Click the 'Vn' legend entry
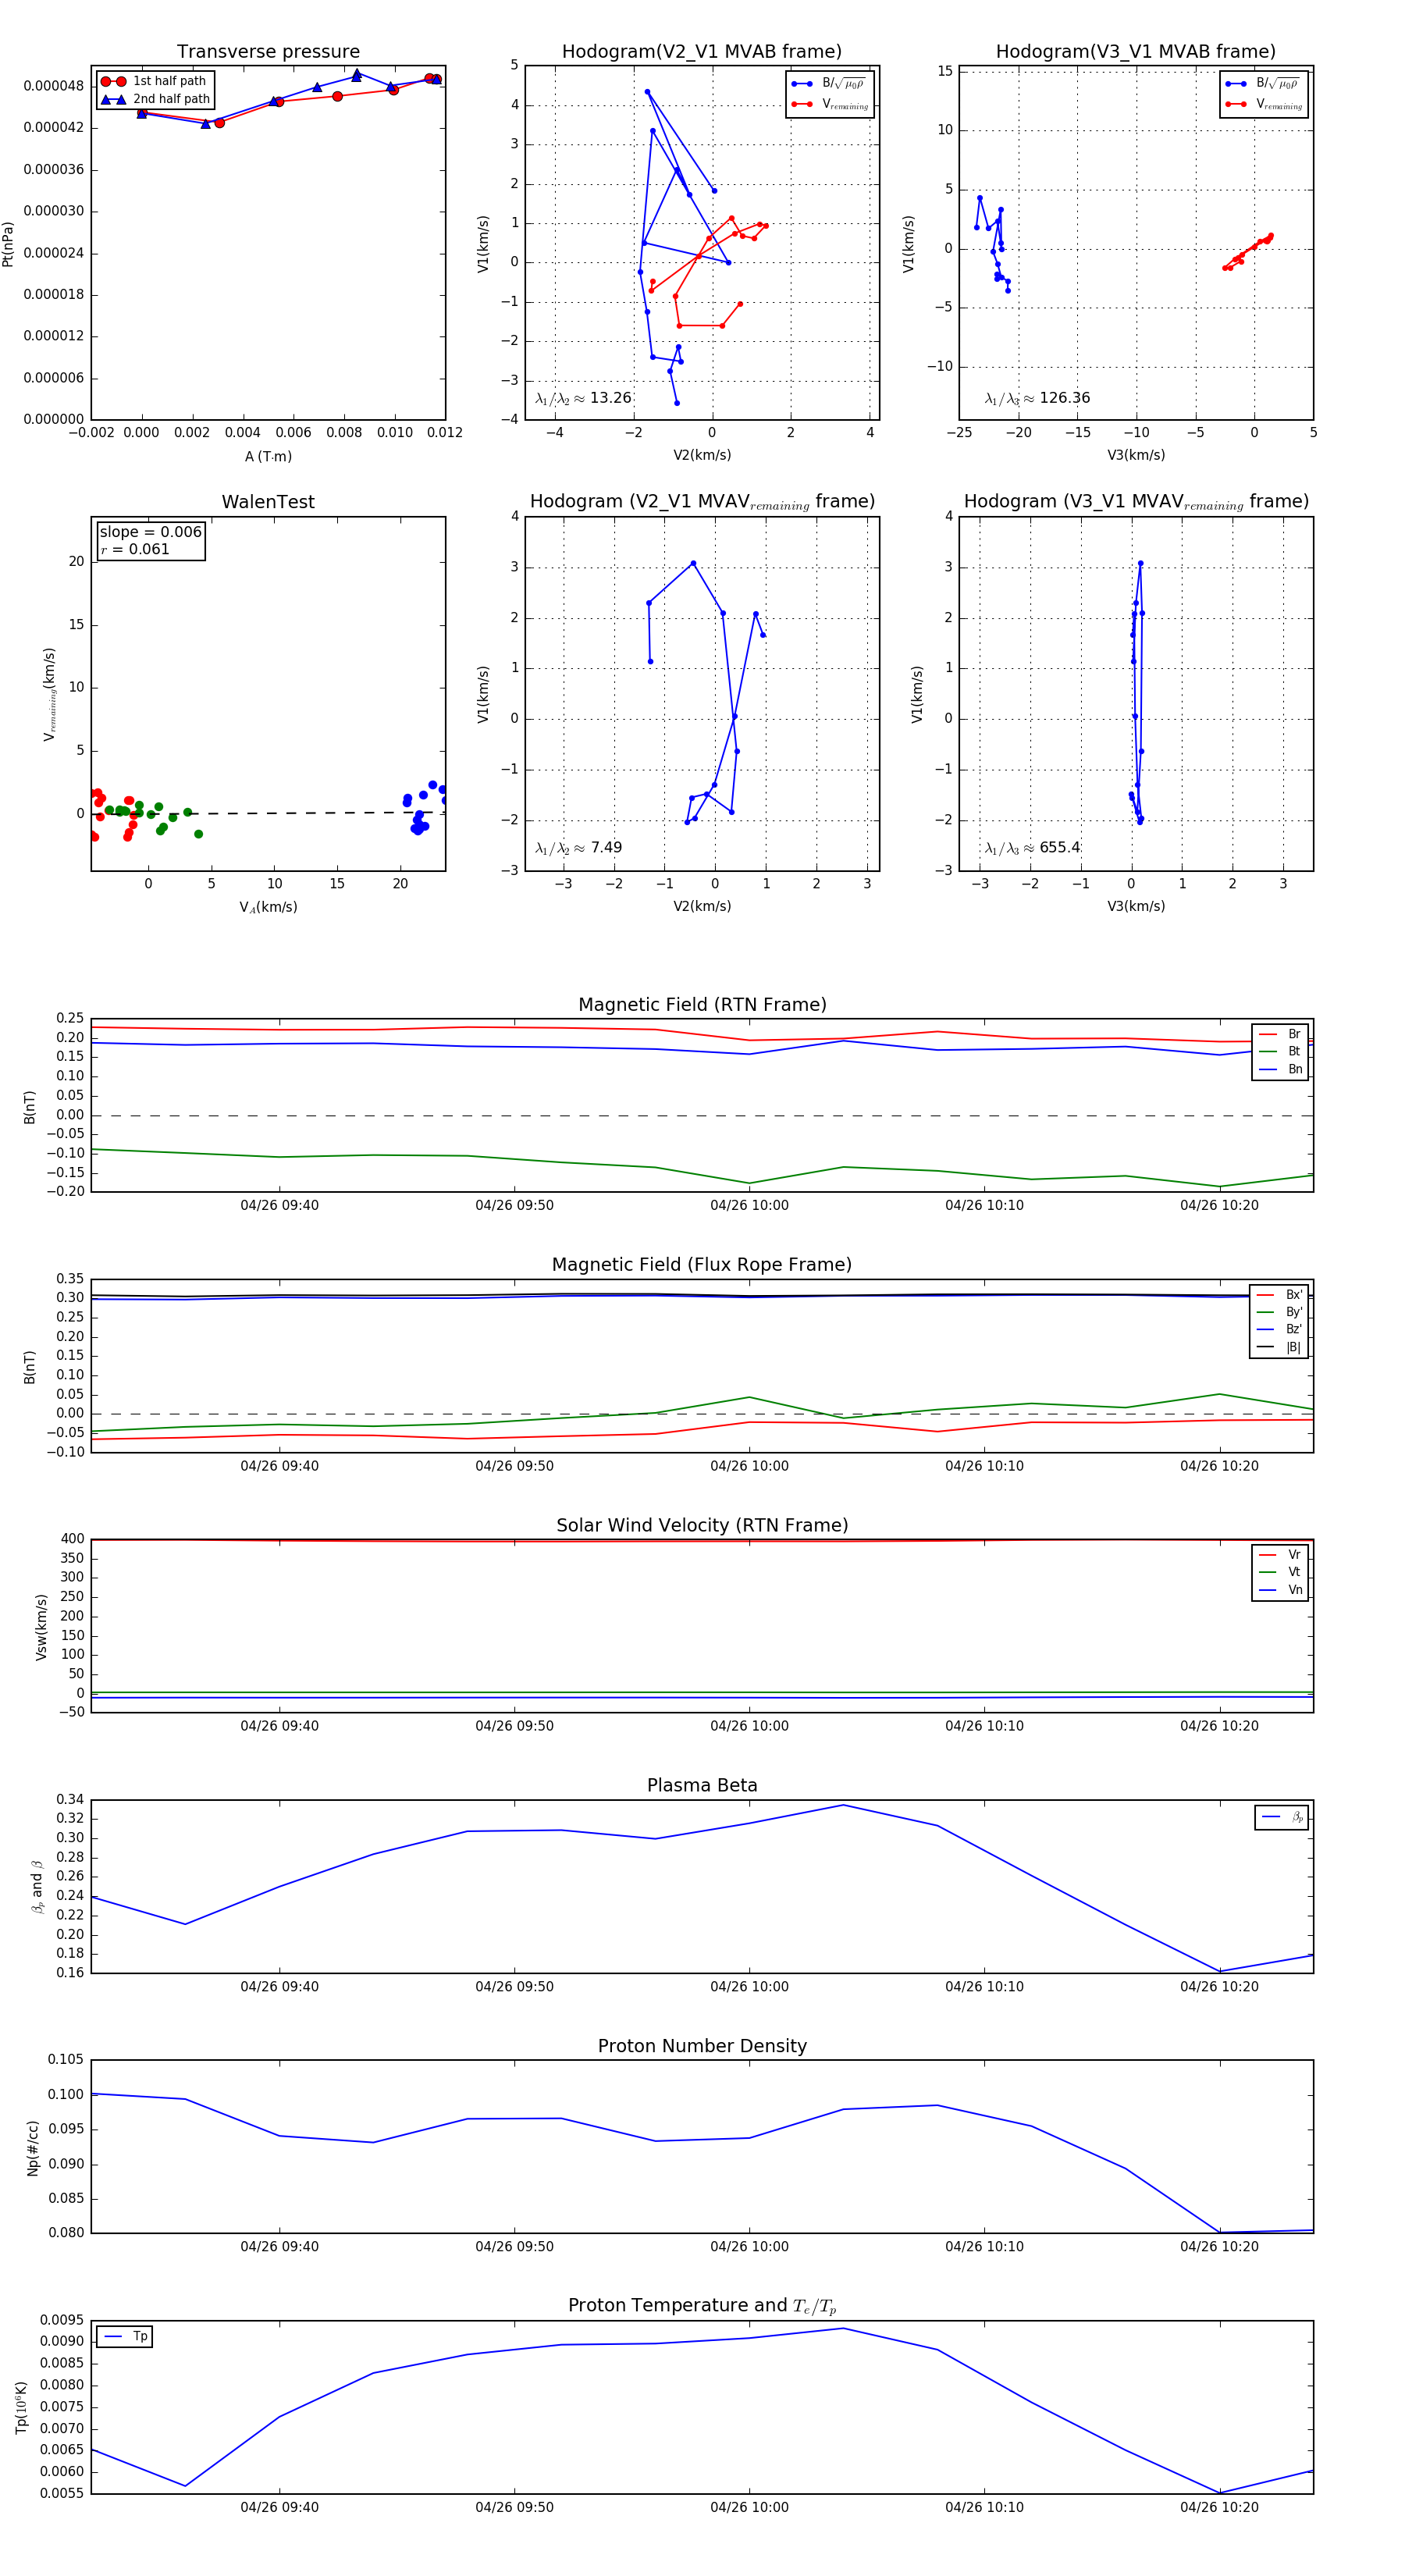Screen dimensions: 1405x2576 [x=1281, y=1590]
